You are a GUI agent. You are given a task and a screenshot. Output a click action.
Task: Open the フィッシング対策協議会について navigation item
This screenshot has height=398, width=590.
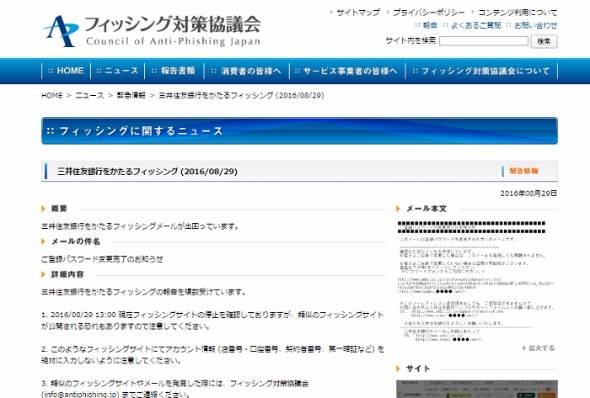(481, 71)
